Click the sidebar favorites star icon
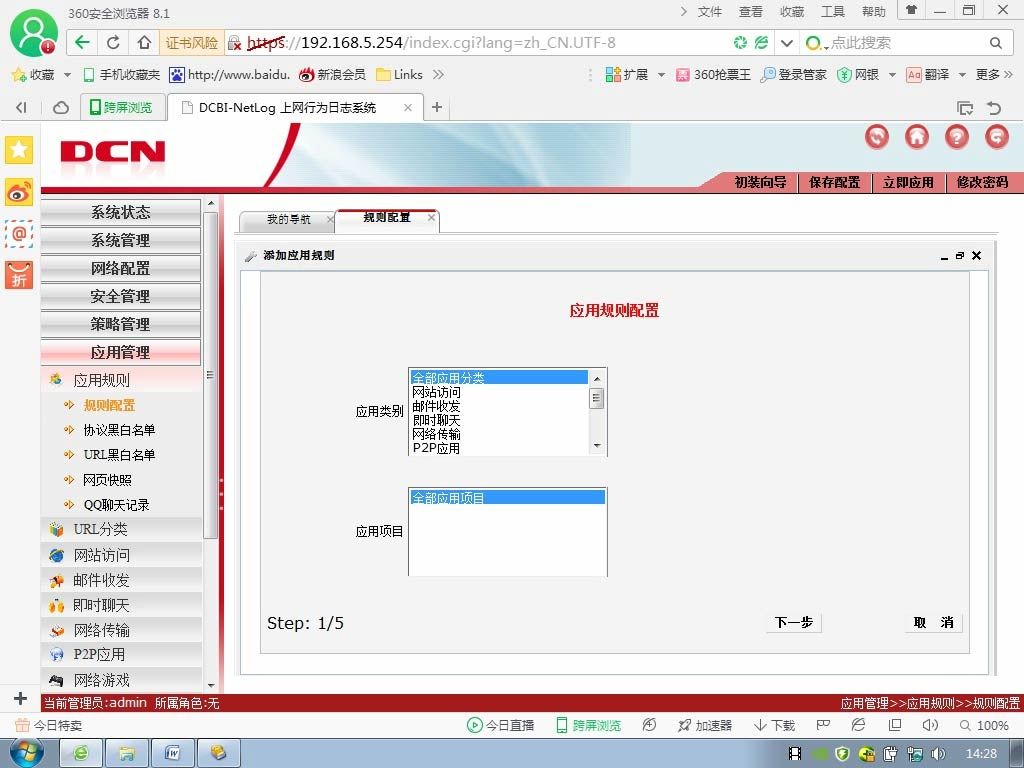The height and width of the screenshot is (768, 1024). click(19, 150)
